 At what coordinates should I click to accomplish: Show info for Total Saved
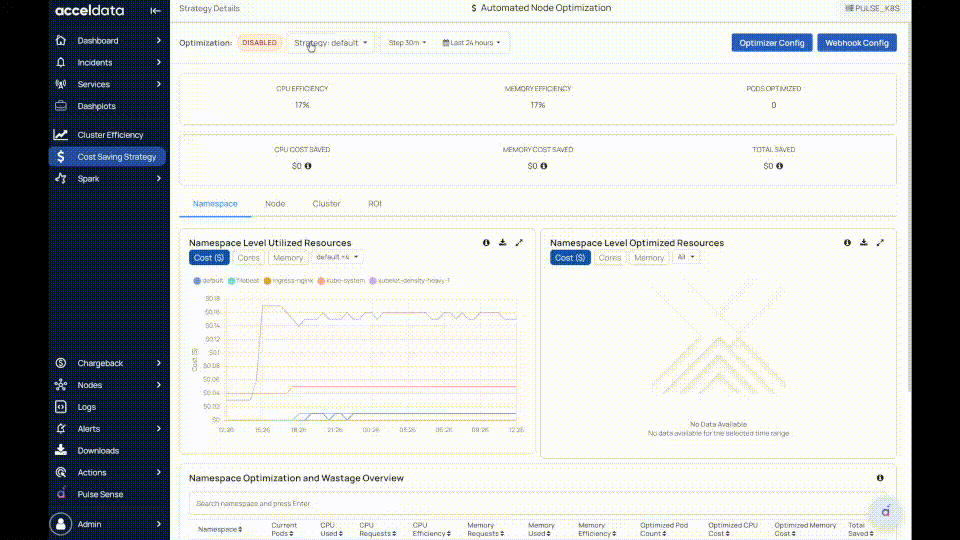779,166
